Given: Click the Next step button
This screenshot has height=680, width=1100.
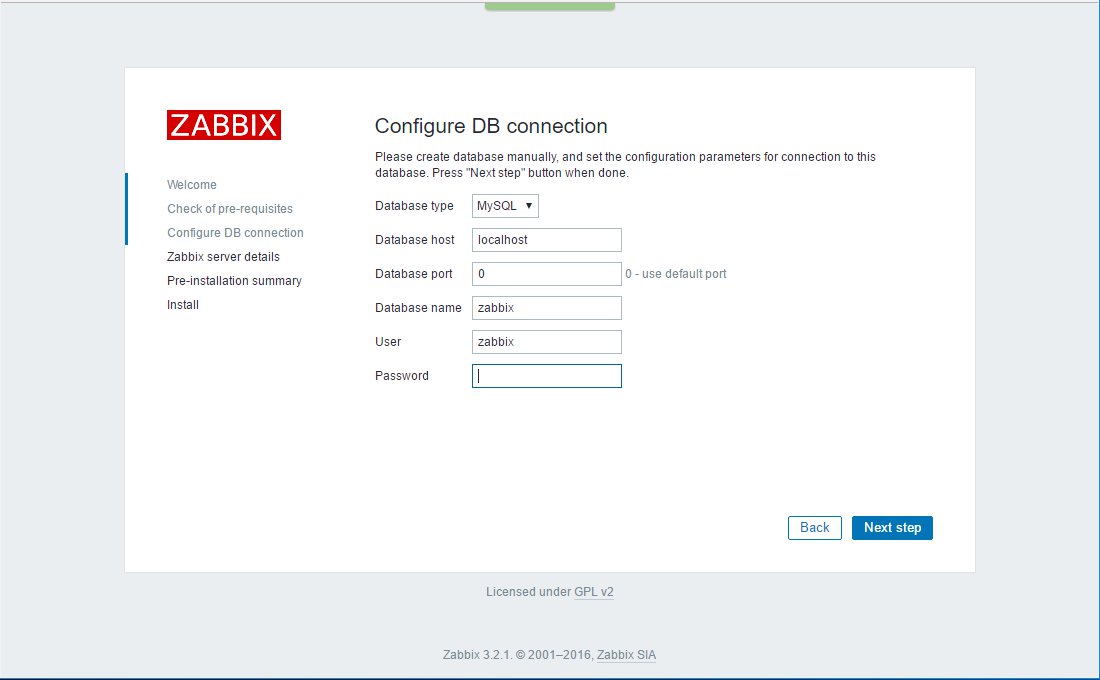Looking at the screenshot, I should [x=892, y=528].
